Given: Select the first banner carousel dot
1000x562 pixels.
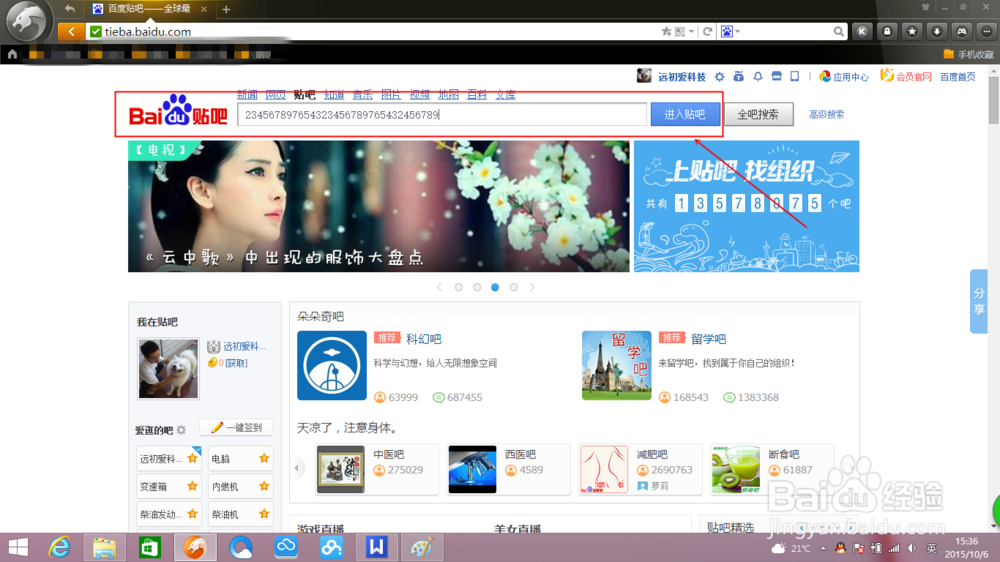Looking at the screenshot, I should (x=459, y=287).
